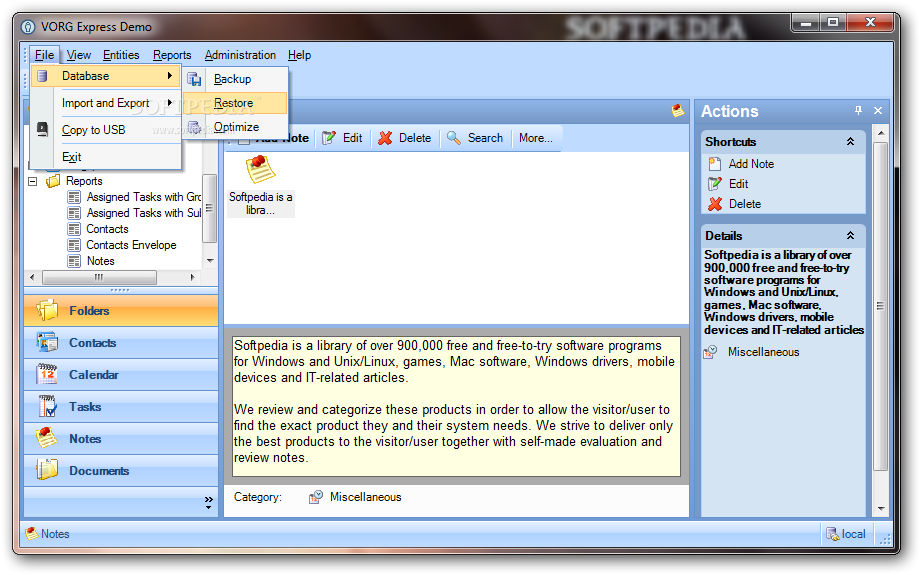Click the Tasks checklist navigation icon
921x575 pixels.
point(47,406)
